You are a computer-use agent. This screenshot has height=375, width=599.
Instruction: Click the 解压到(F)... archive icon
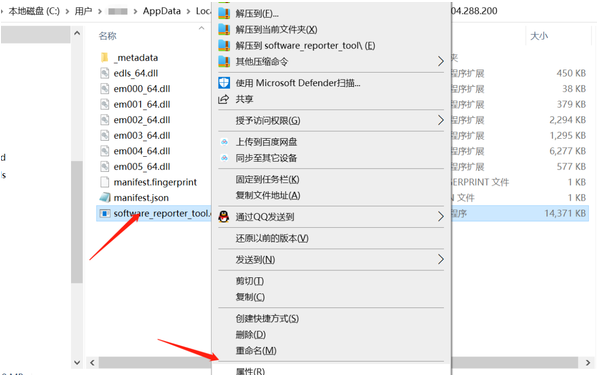point(224,13)
